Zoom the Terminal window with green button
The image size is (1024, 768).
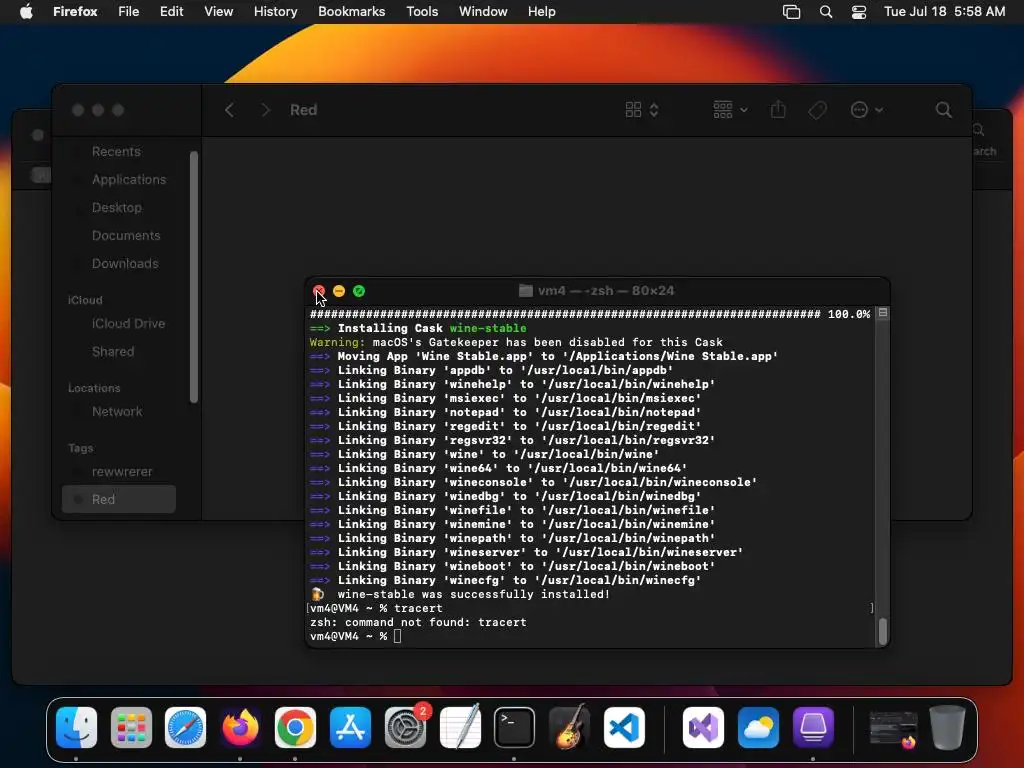tap(359, 291)
